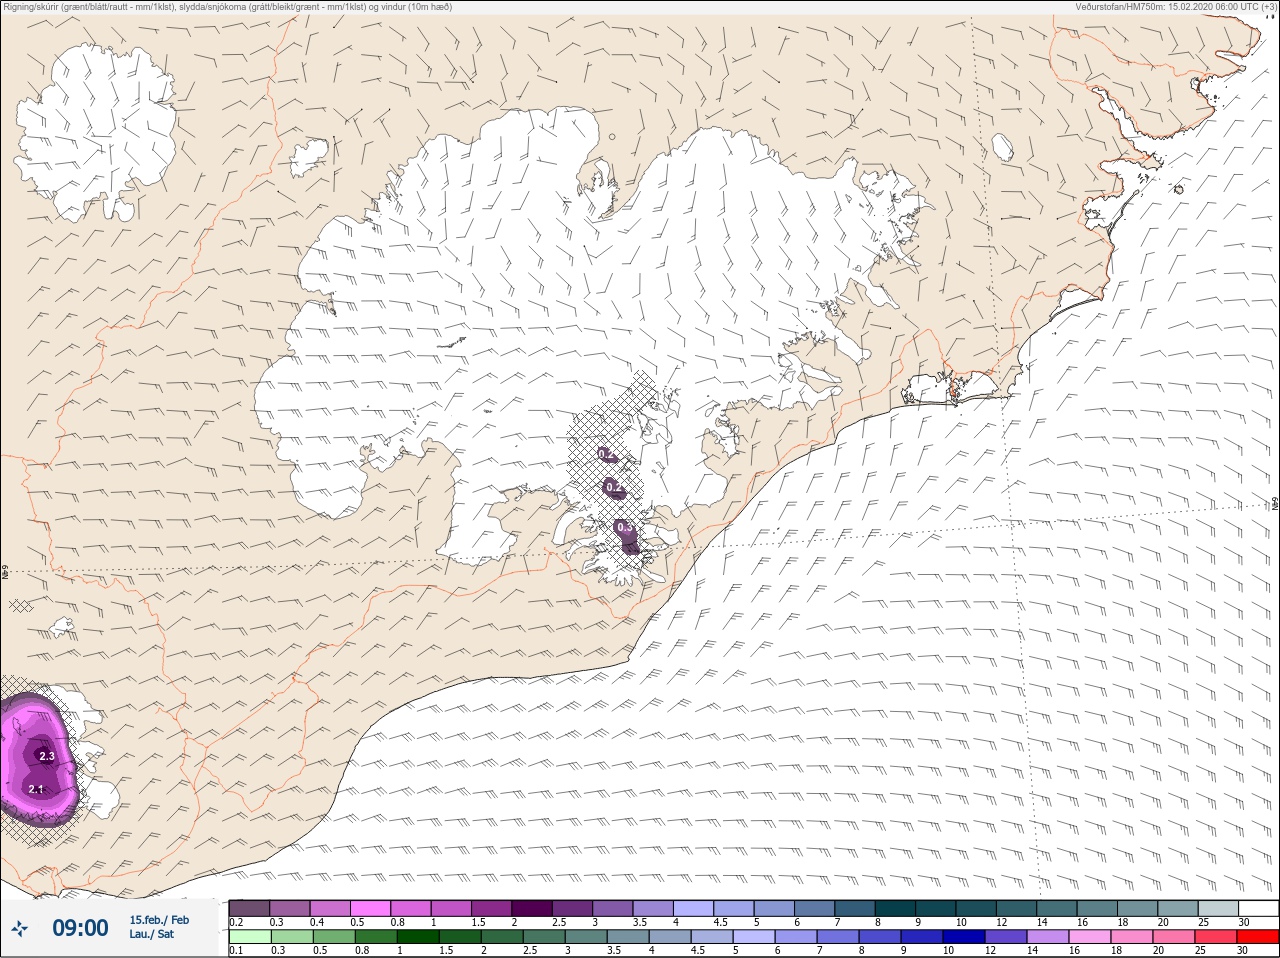Click the 0.3 snowfall value label on the map

click(625, 527)
